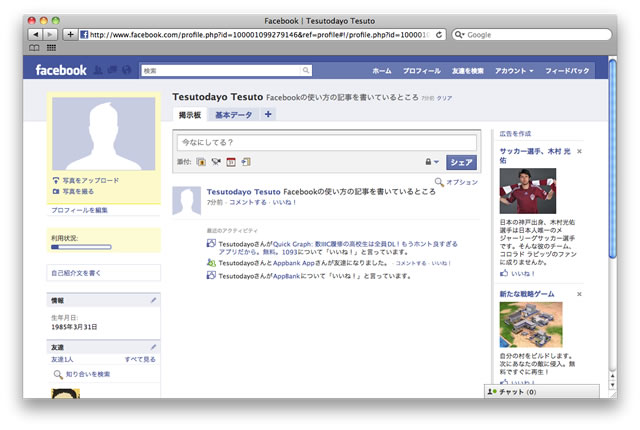Switch to the 掲示板 tab
Screen dimensions: 640x430
[x=190, y=115]
